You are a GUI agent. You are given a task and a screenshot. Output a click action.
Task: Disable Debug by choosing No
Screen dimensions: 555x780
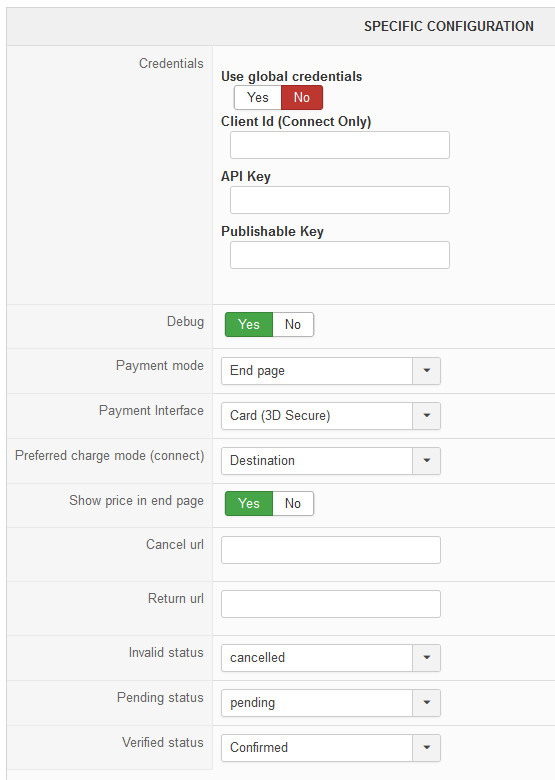pyautogui.click(x=293, y=324)
